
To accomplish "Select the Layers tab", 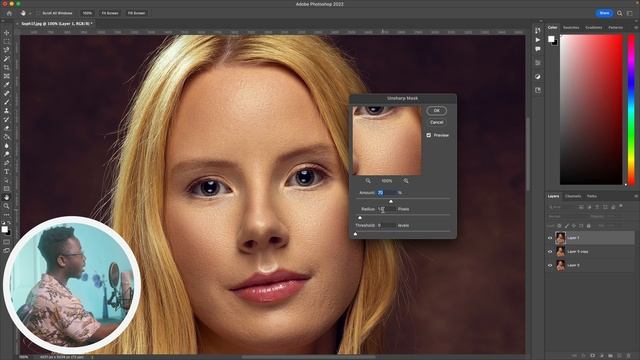I will pos(553,196).
